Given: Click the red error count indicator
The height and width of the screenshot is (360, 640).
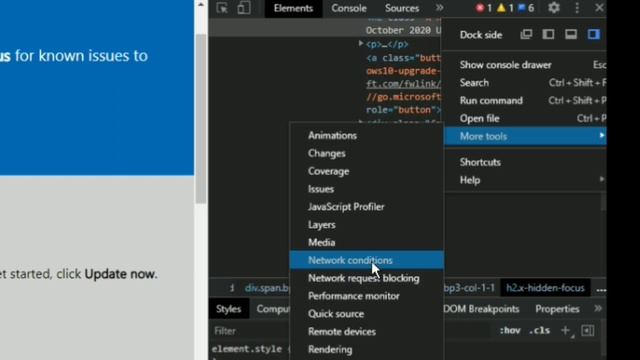Looking at the screenshot, I should click(484, 8).
